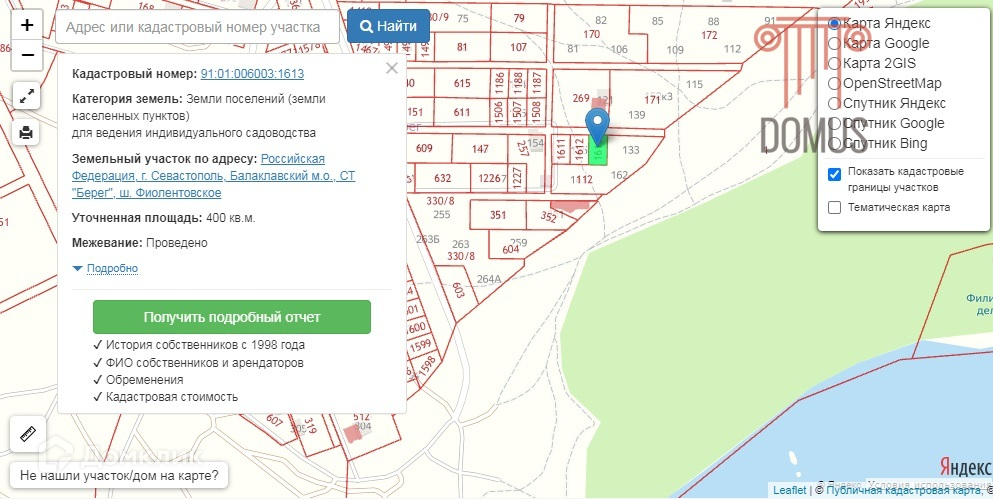Click Получить подробный отчет button

232,317
